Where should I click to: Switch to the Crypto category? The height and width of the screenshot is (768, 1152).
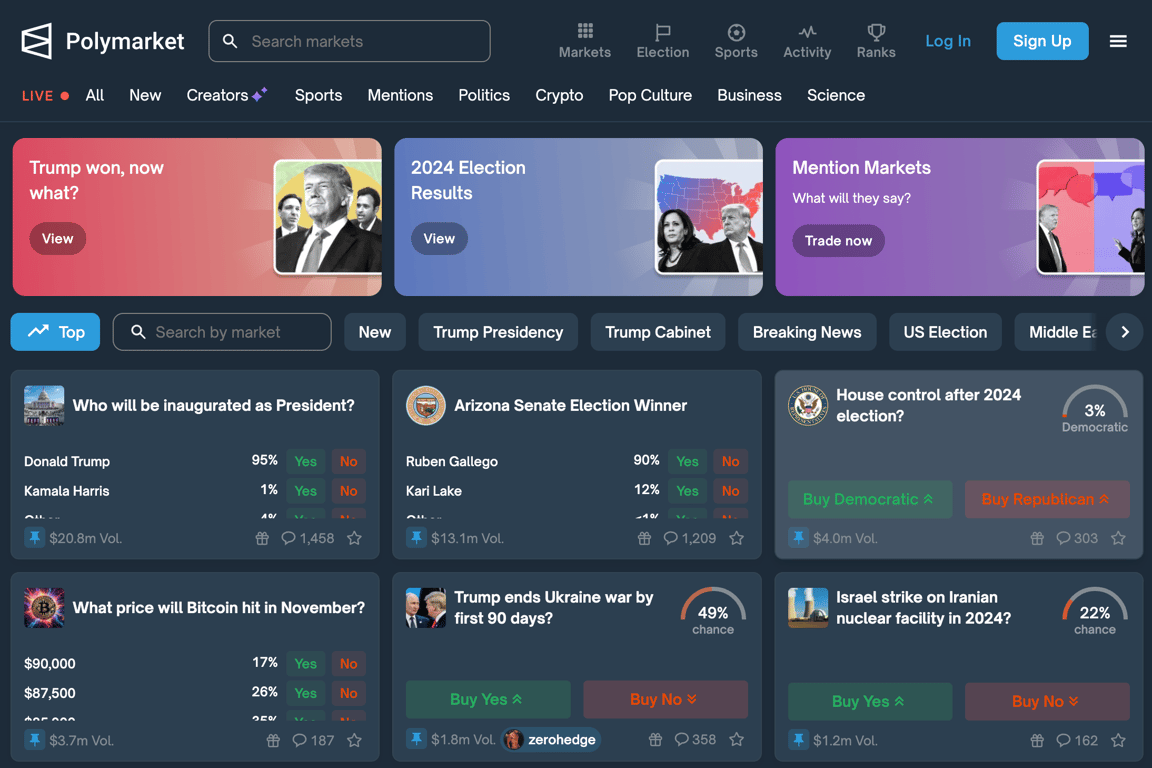[559, 96]
